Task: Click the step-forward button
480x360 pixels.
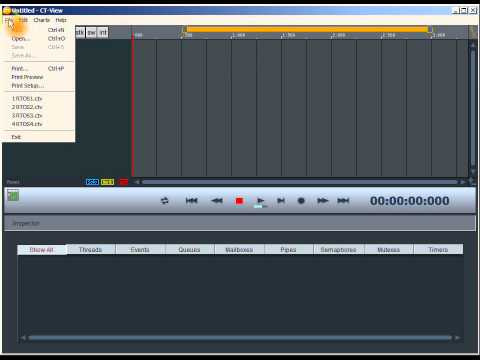Action: [281, 200]
